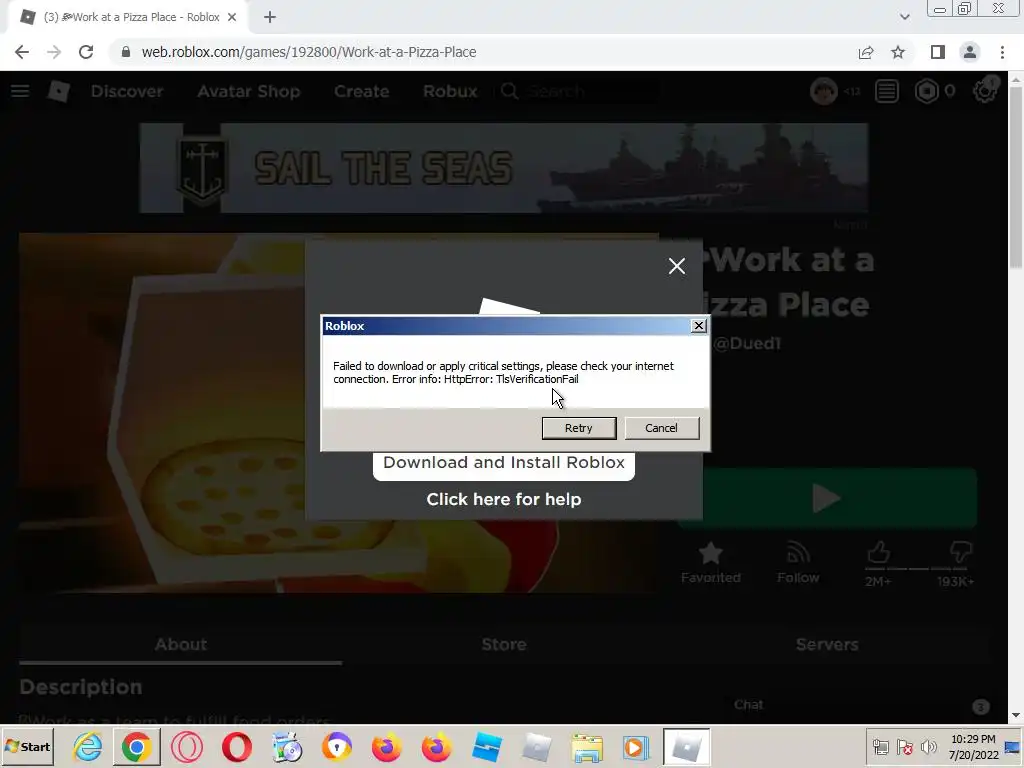Open a new browser tab
Viewport: 1024px width, 768px height.
click(x=270, y=18)
